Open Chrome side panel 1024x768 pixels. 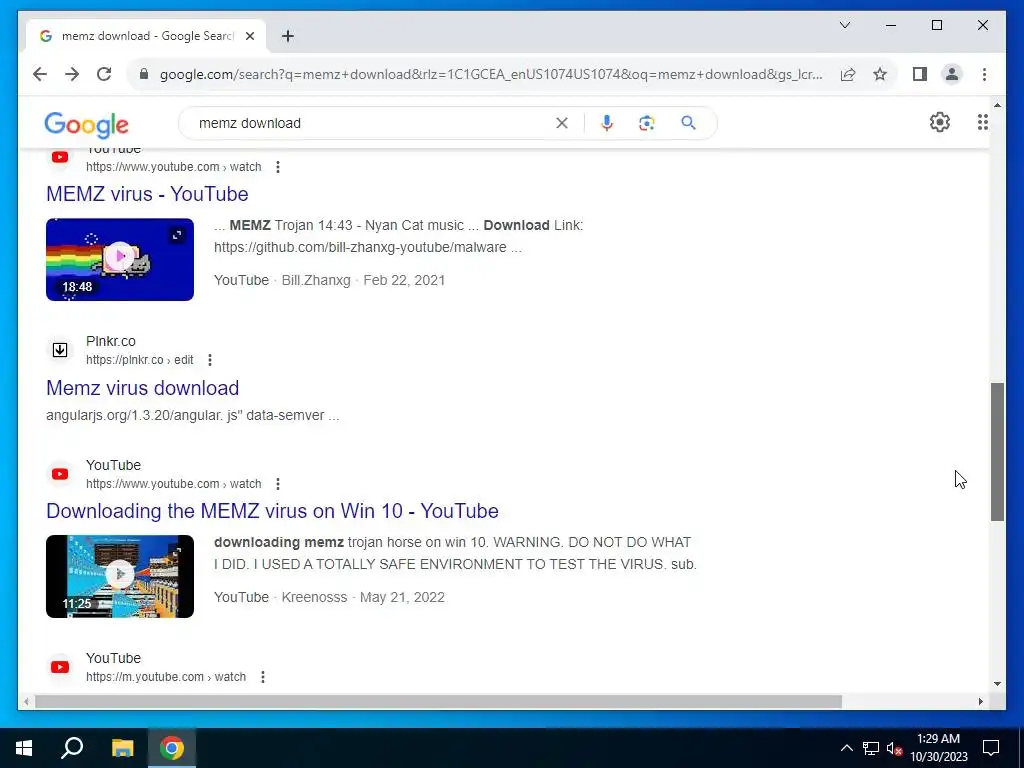point(920,74)
